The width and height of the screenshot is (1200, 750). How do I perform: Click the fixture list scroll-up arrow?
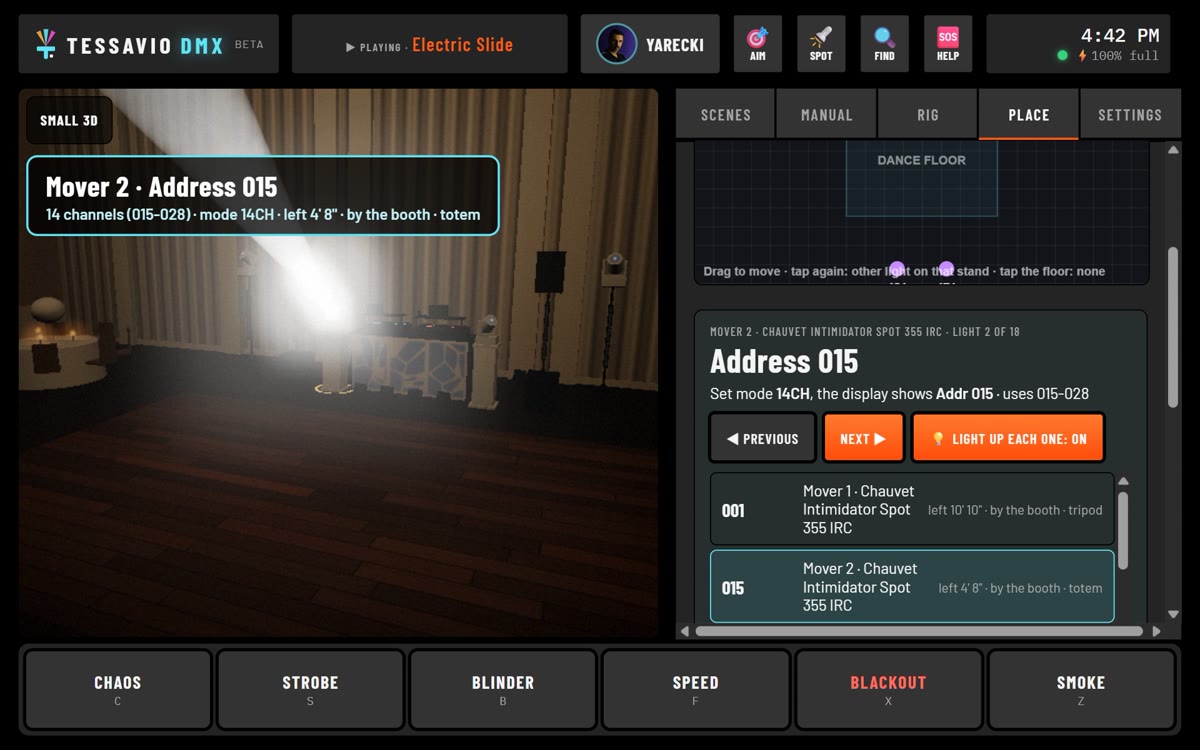(x=1123, y=481)
